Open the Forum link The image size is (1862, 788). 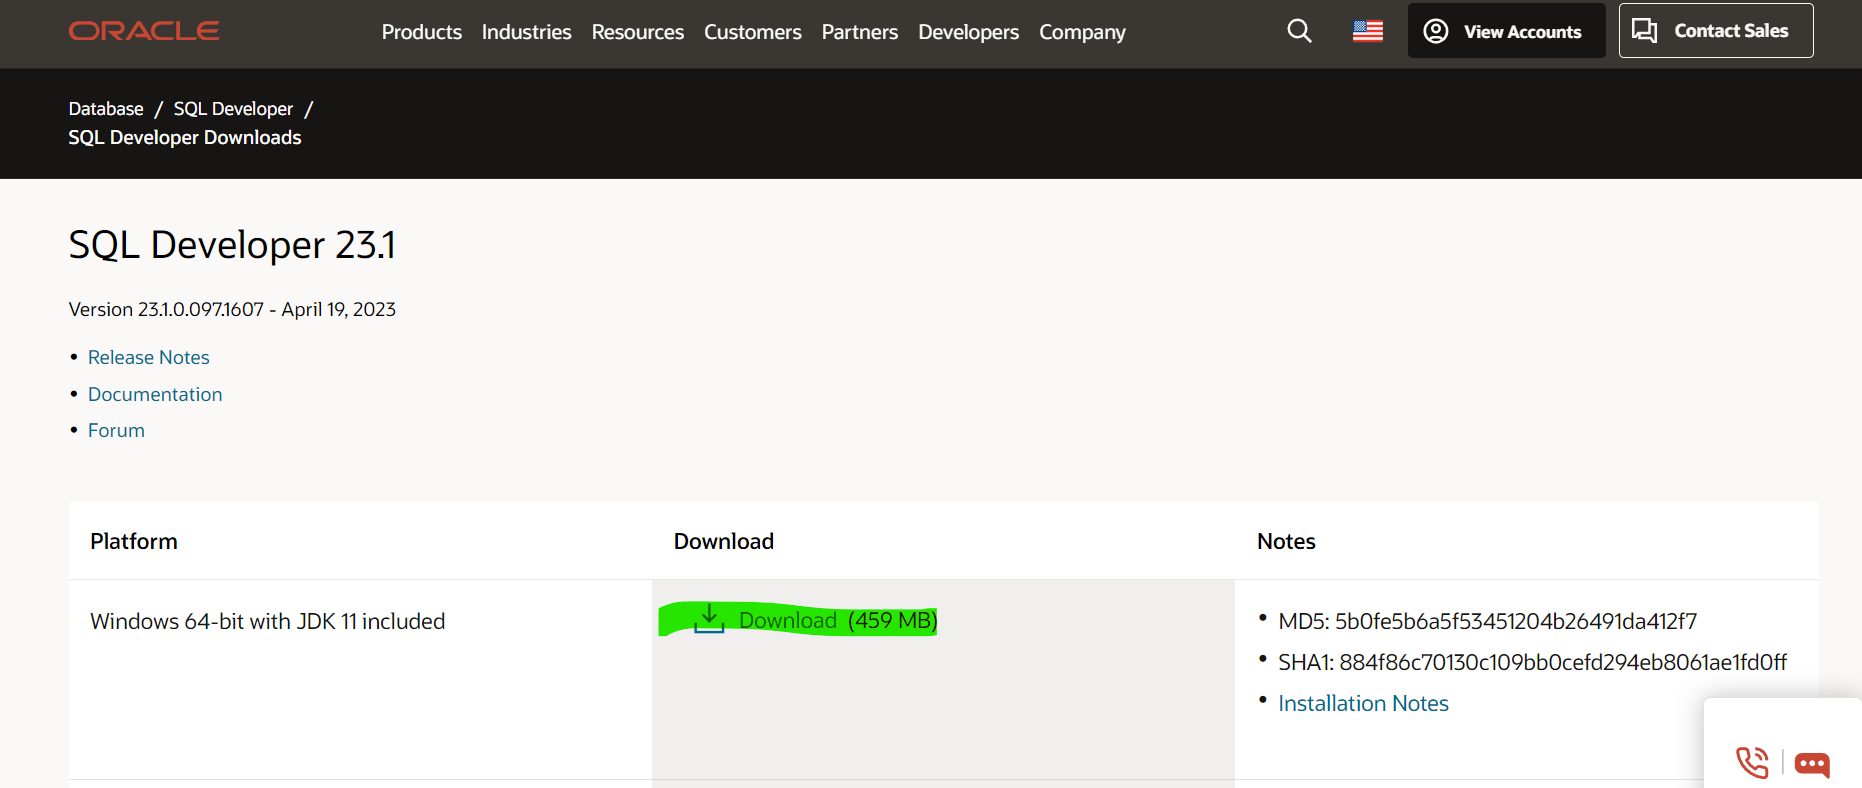coord(116,430)
